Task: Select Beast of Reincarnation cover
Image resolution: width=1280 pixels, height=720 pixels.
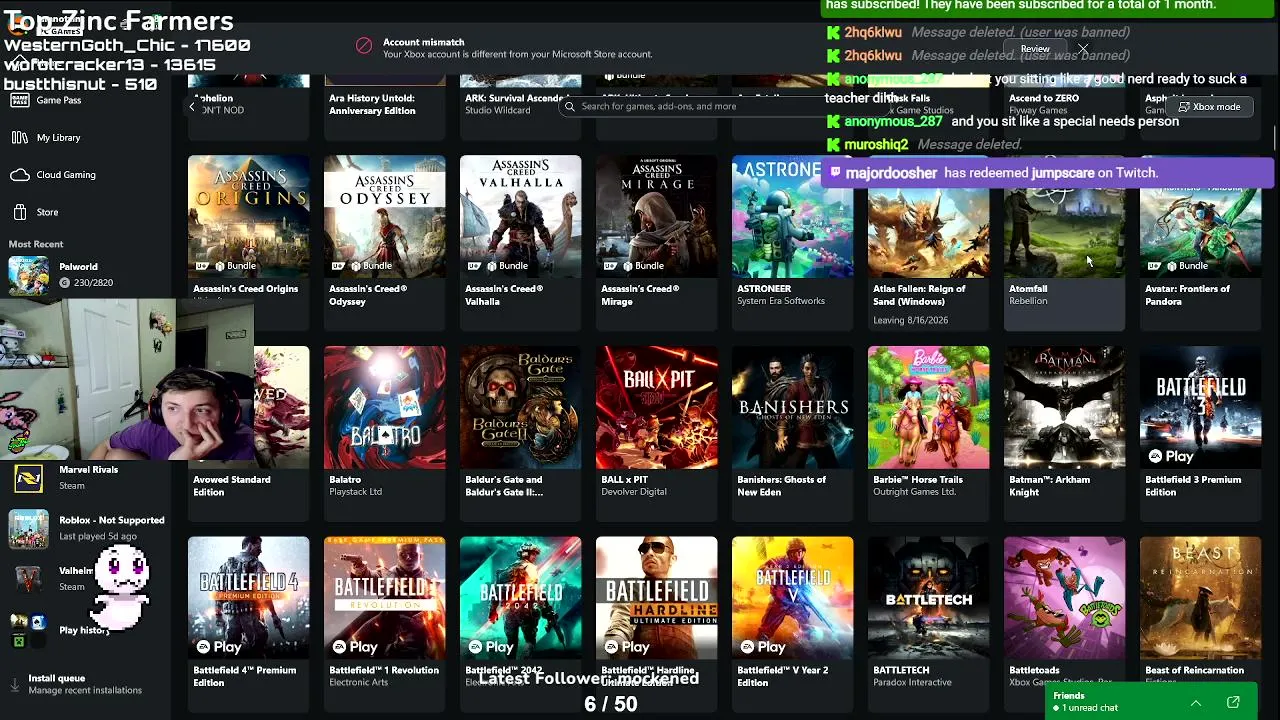Action: coord(1200,598)
